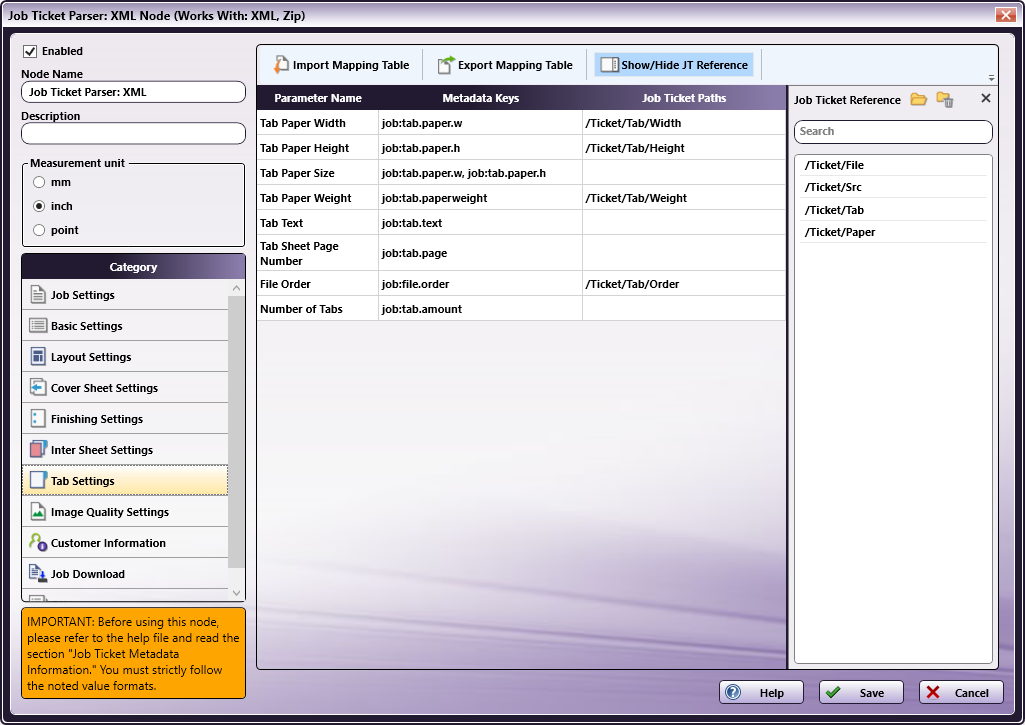Click the Export Mapping Table icon
This screenshot has width=1025, height=725.
click(x=446, y=64)
